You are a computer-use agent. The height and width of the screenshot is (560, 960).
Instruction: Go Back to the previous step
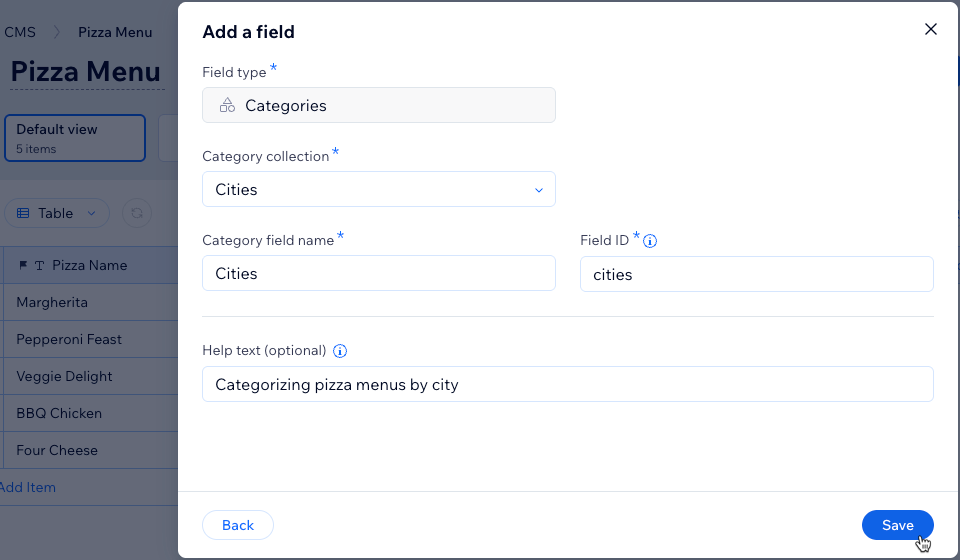238,525
